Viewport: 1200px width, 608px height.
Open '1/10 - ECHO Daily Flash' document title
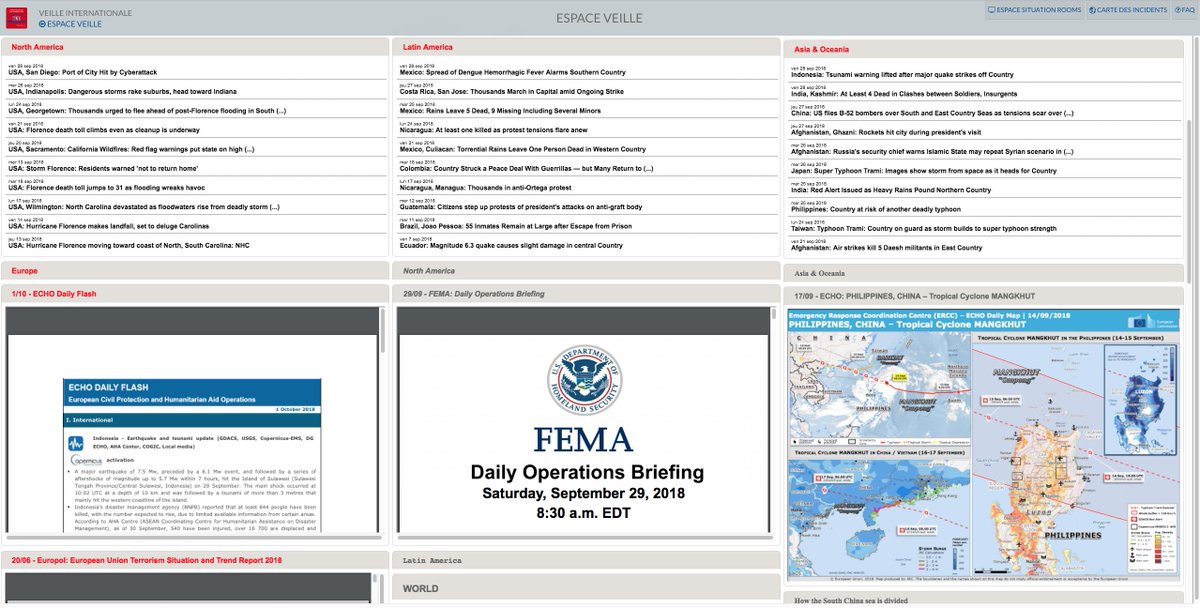pos(54,293)
